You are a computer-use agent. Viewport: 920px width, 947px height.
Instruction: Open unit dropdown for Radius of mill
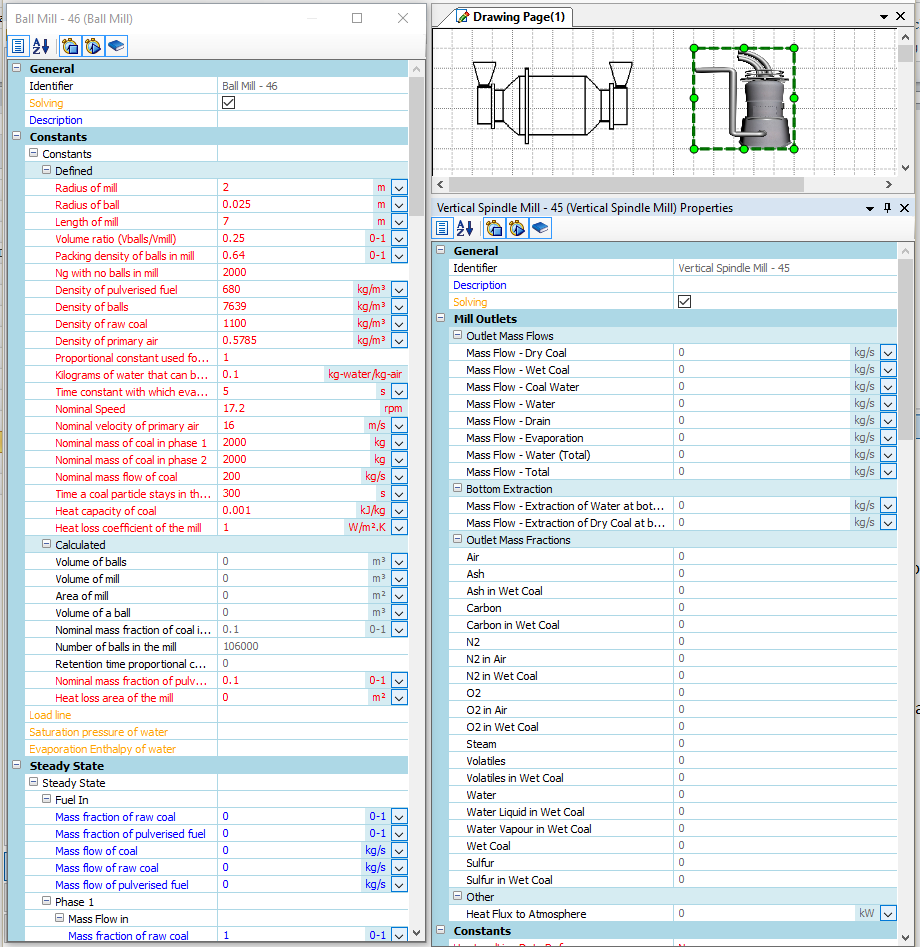point(399,188)
